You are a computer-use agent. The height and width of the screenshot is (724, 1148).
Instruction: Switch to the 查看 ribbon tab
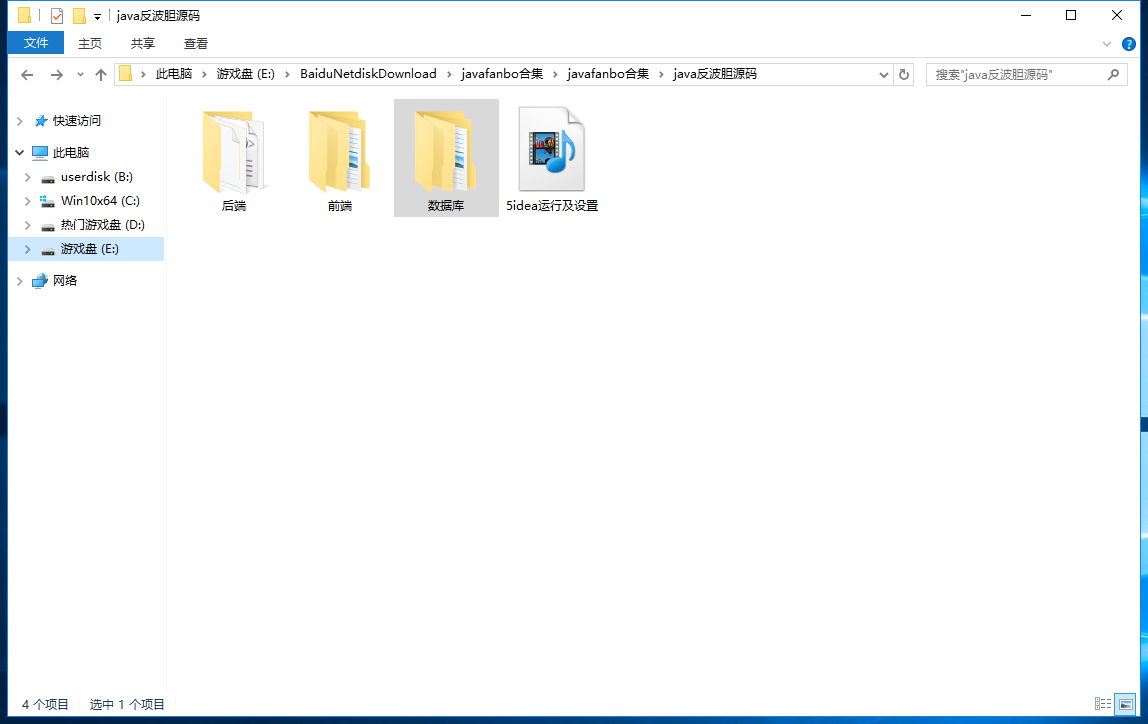[x=195, y=44]
